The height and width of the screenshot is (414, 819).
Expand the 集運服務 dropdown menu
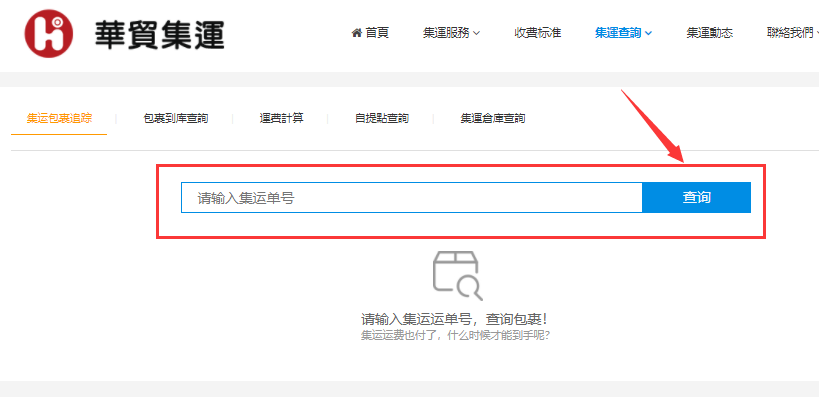point(451,33)
